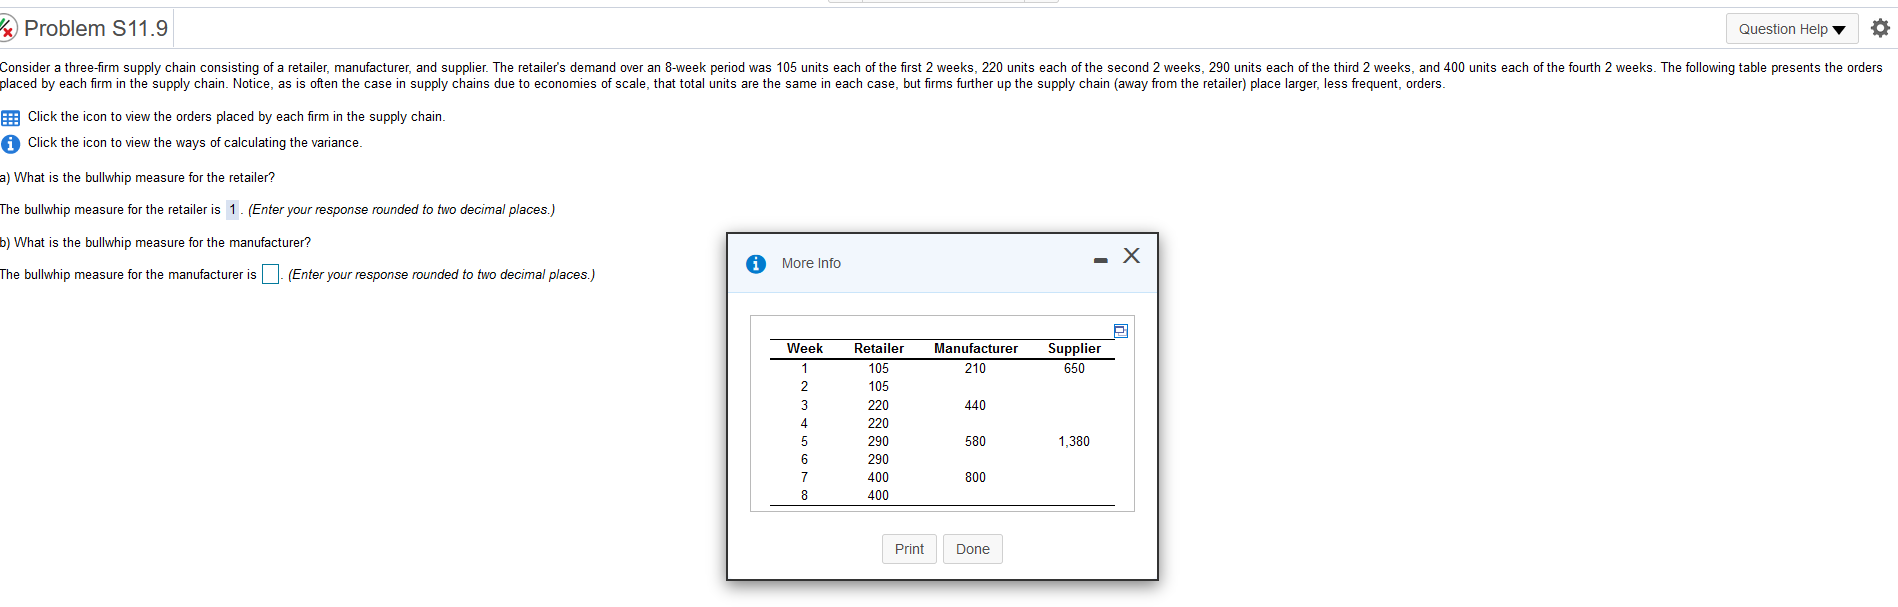Click the Retailer column header
1898x607 pixels.
(x=878, y=348)
